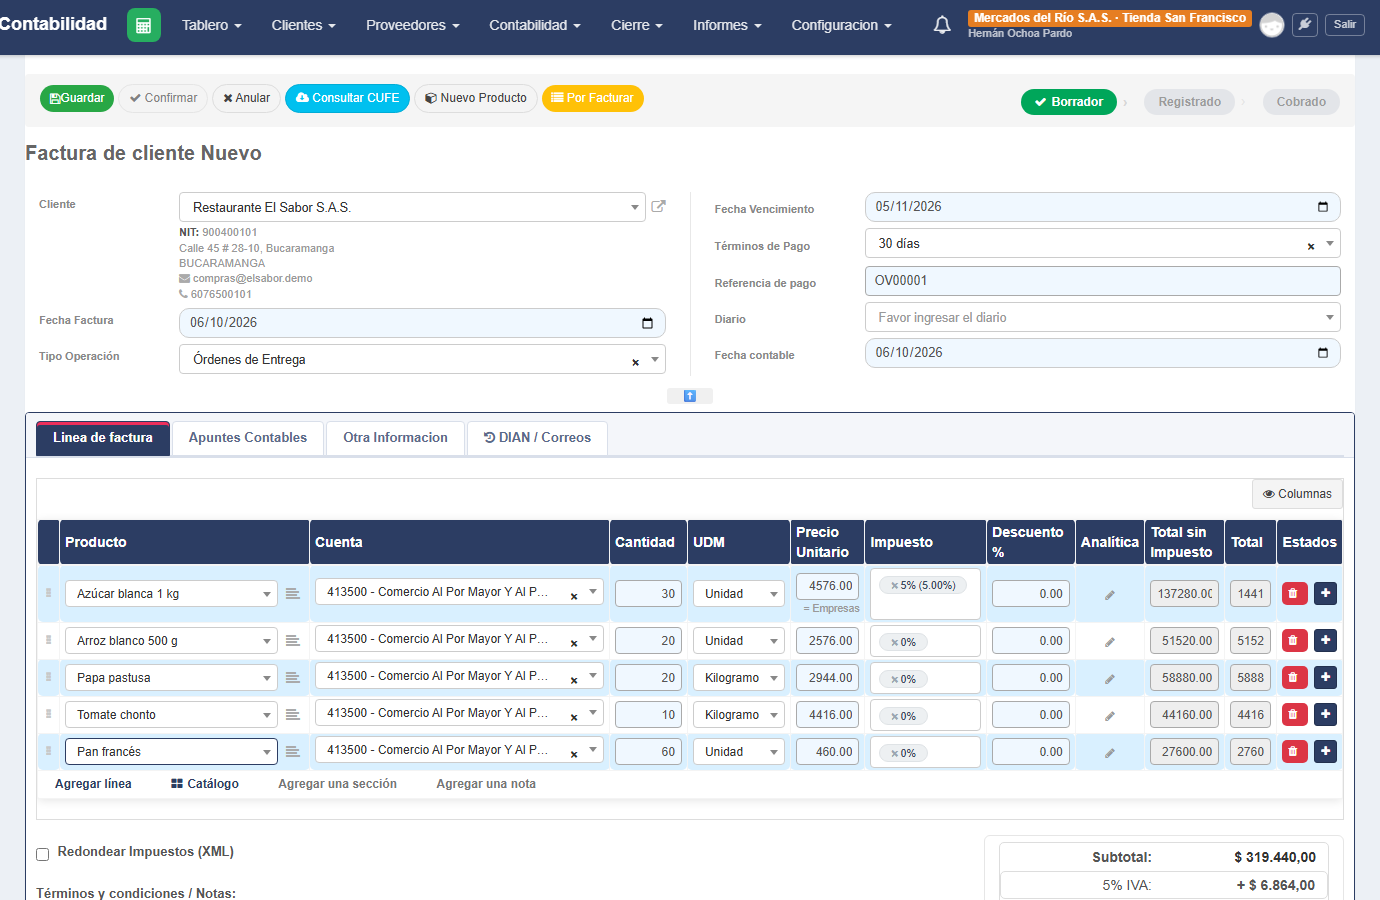Click Referencia de pago field OV00001
The height and width of the screenshot is (900, 1380).
point(1102,281)
